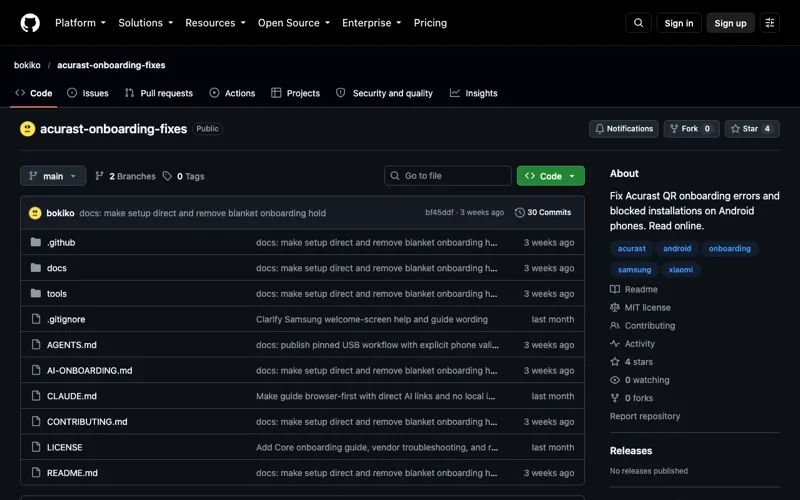Click the Report repository link
The image size is (800, 500).
[x=645, y=416]
